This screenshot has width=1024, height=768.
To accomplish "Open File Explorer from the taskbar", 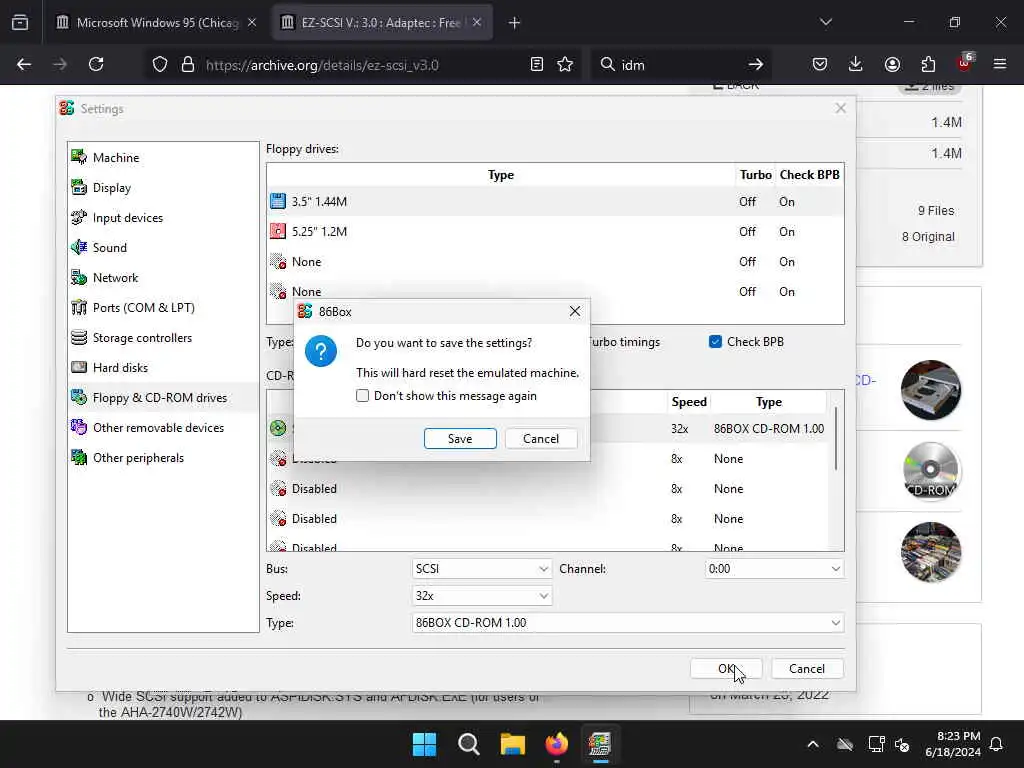I will point(513,744).
